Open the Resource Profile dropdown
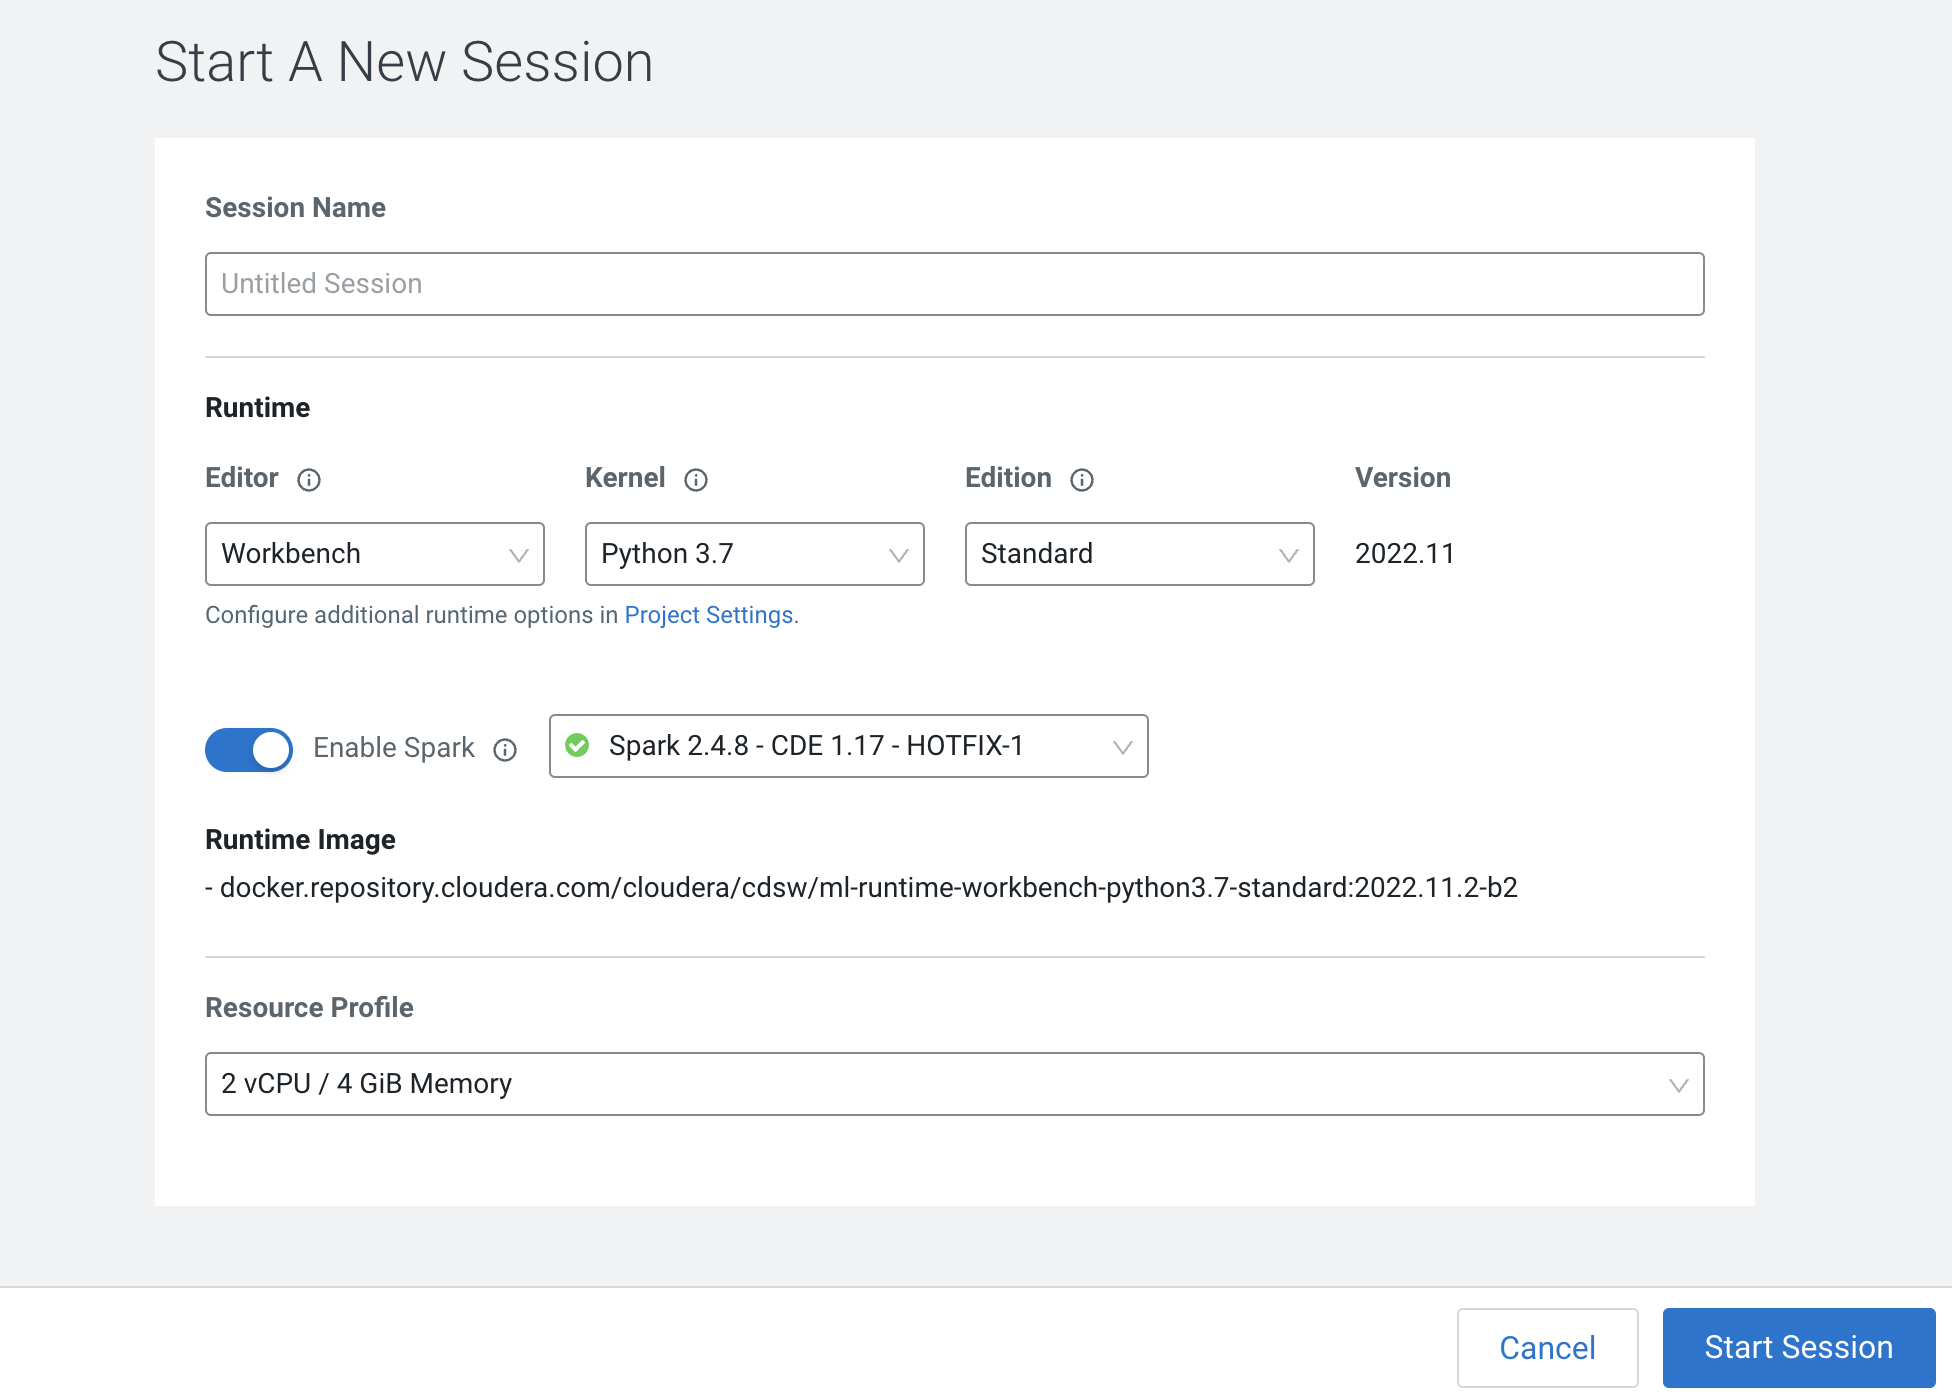 click(x=954, y=1084)
